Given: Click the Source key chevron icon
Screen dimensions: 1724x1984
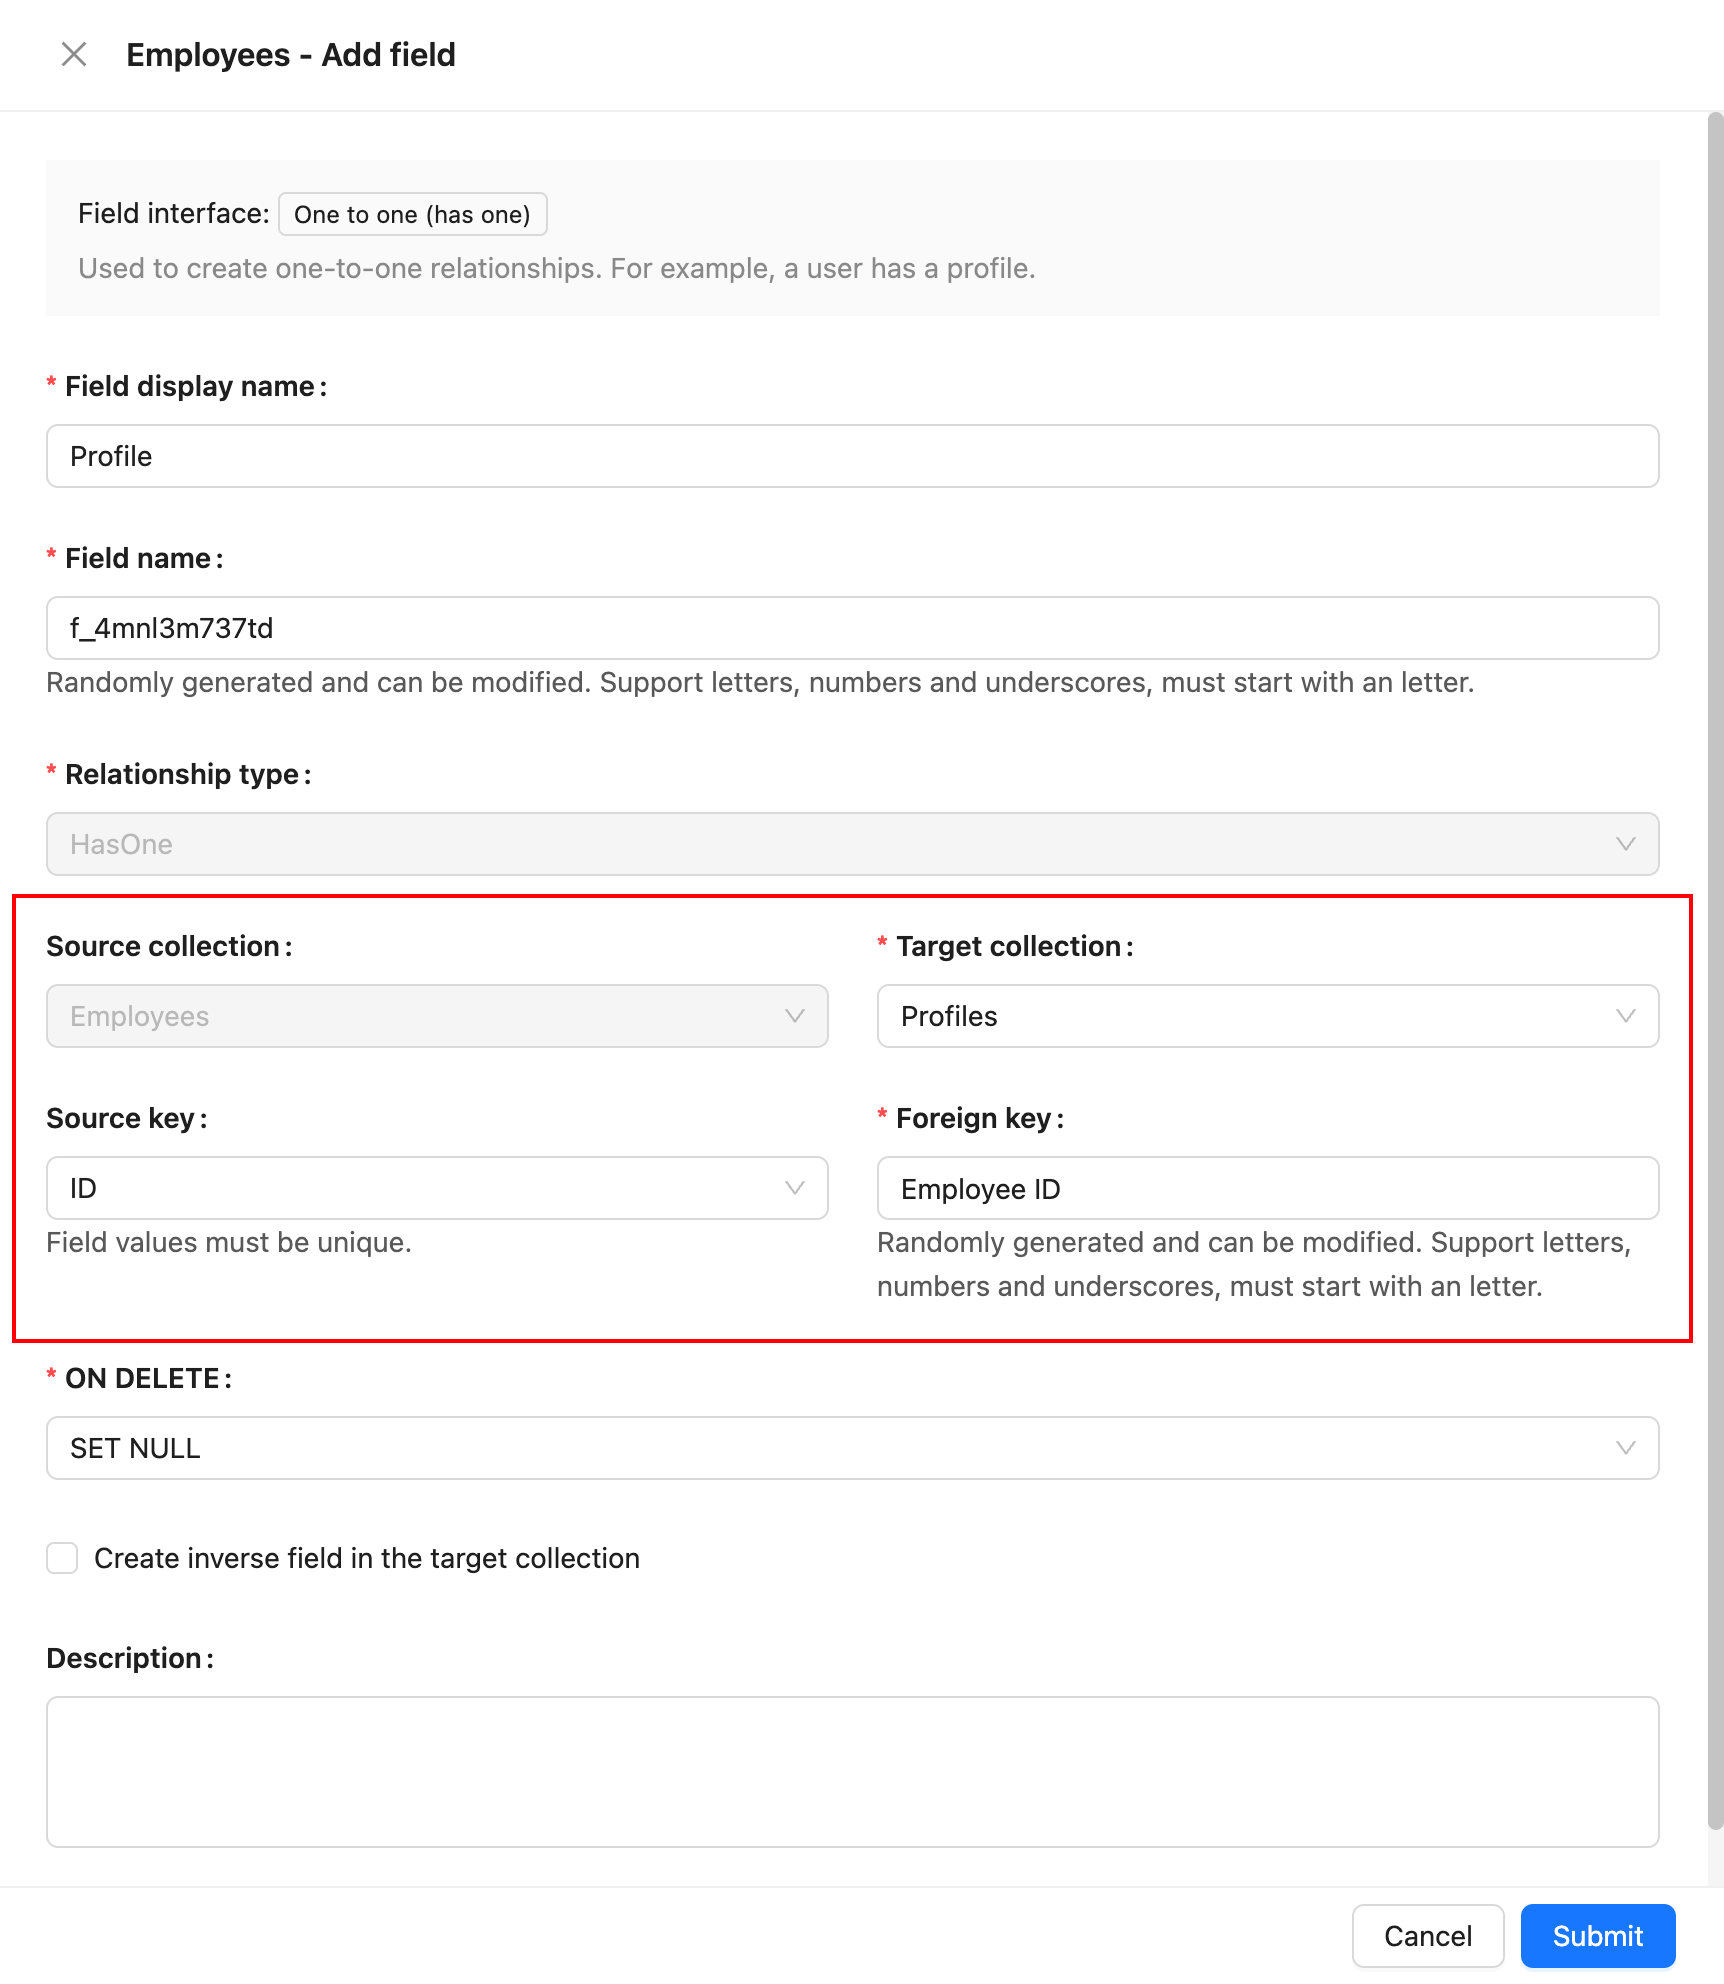Looking at the screenshot, I should click(794, 1188).
